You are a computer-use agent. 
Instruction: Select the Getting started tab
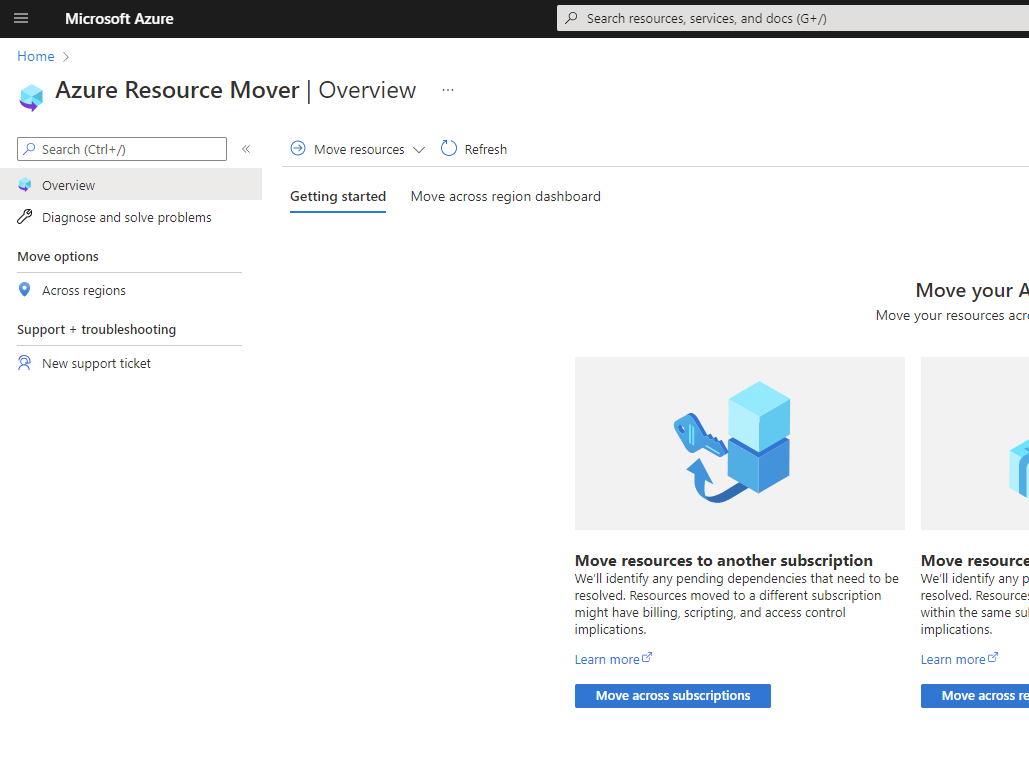[338, 196]
